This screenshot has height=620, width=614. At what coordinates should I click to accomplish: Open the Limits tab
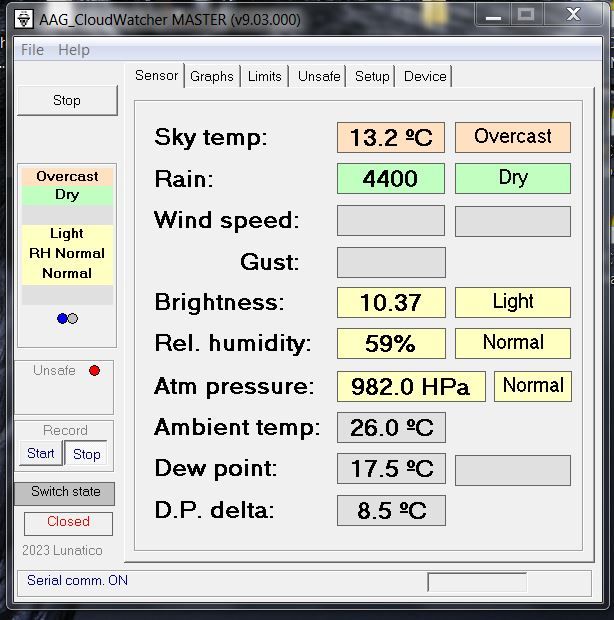click(x=264, y=76)
